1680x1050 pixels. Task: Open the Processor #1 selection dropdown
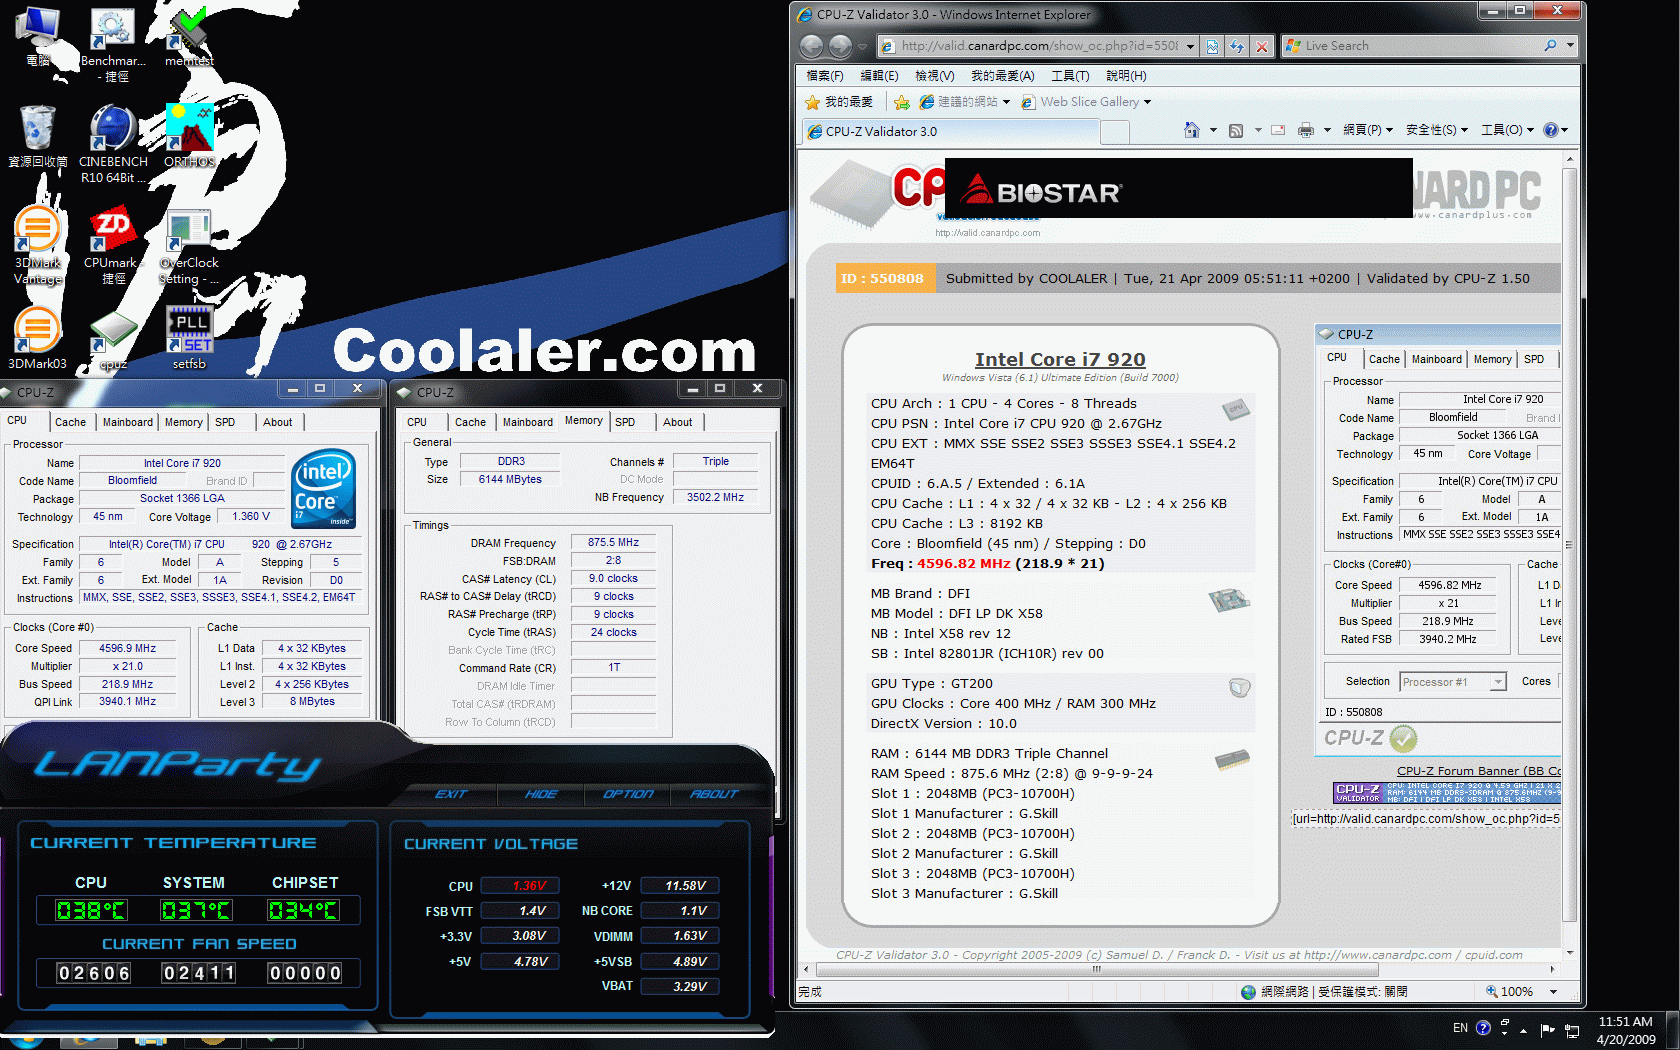[1498, 682]
